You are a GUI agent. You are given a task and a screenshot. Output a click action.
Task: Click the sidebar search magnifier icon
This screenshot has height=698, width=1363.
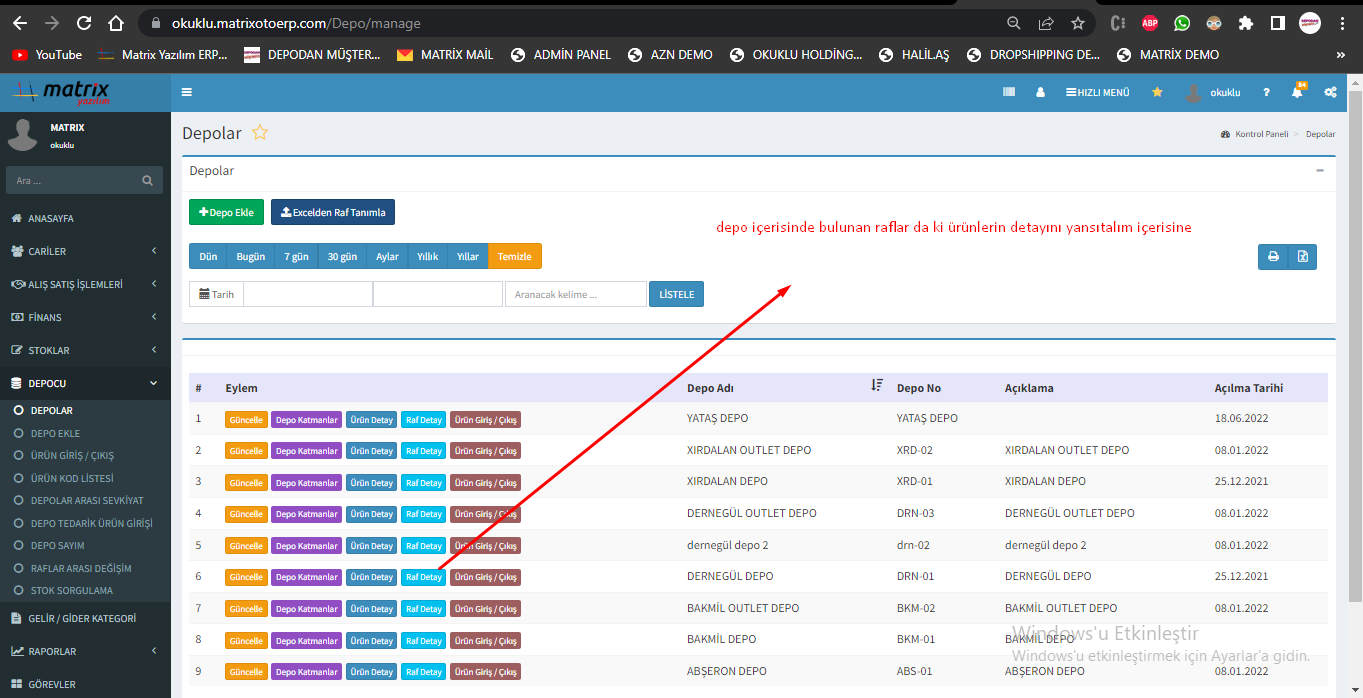tap(147, 181)
